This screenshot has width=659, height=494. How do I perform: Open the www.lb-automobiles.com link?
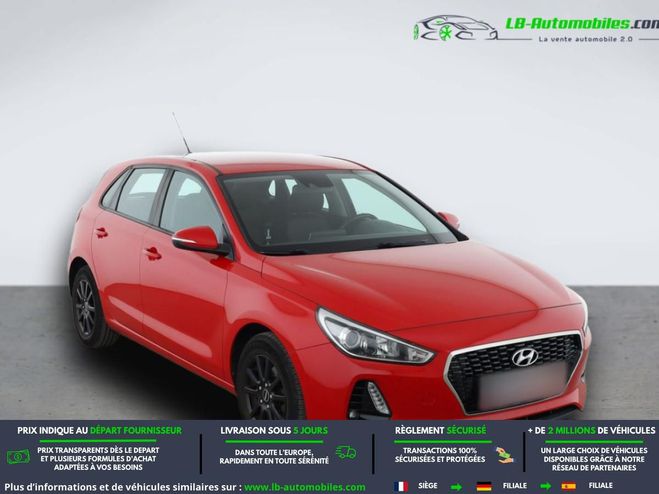pos(305,487)
